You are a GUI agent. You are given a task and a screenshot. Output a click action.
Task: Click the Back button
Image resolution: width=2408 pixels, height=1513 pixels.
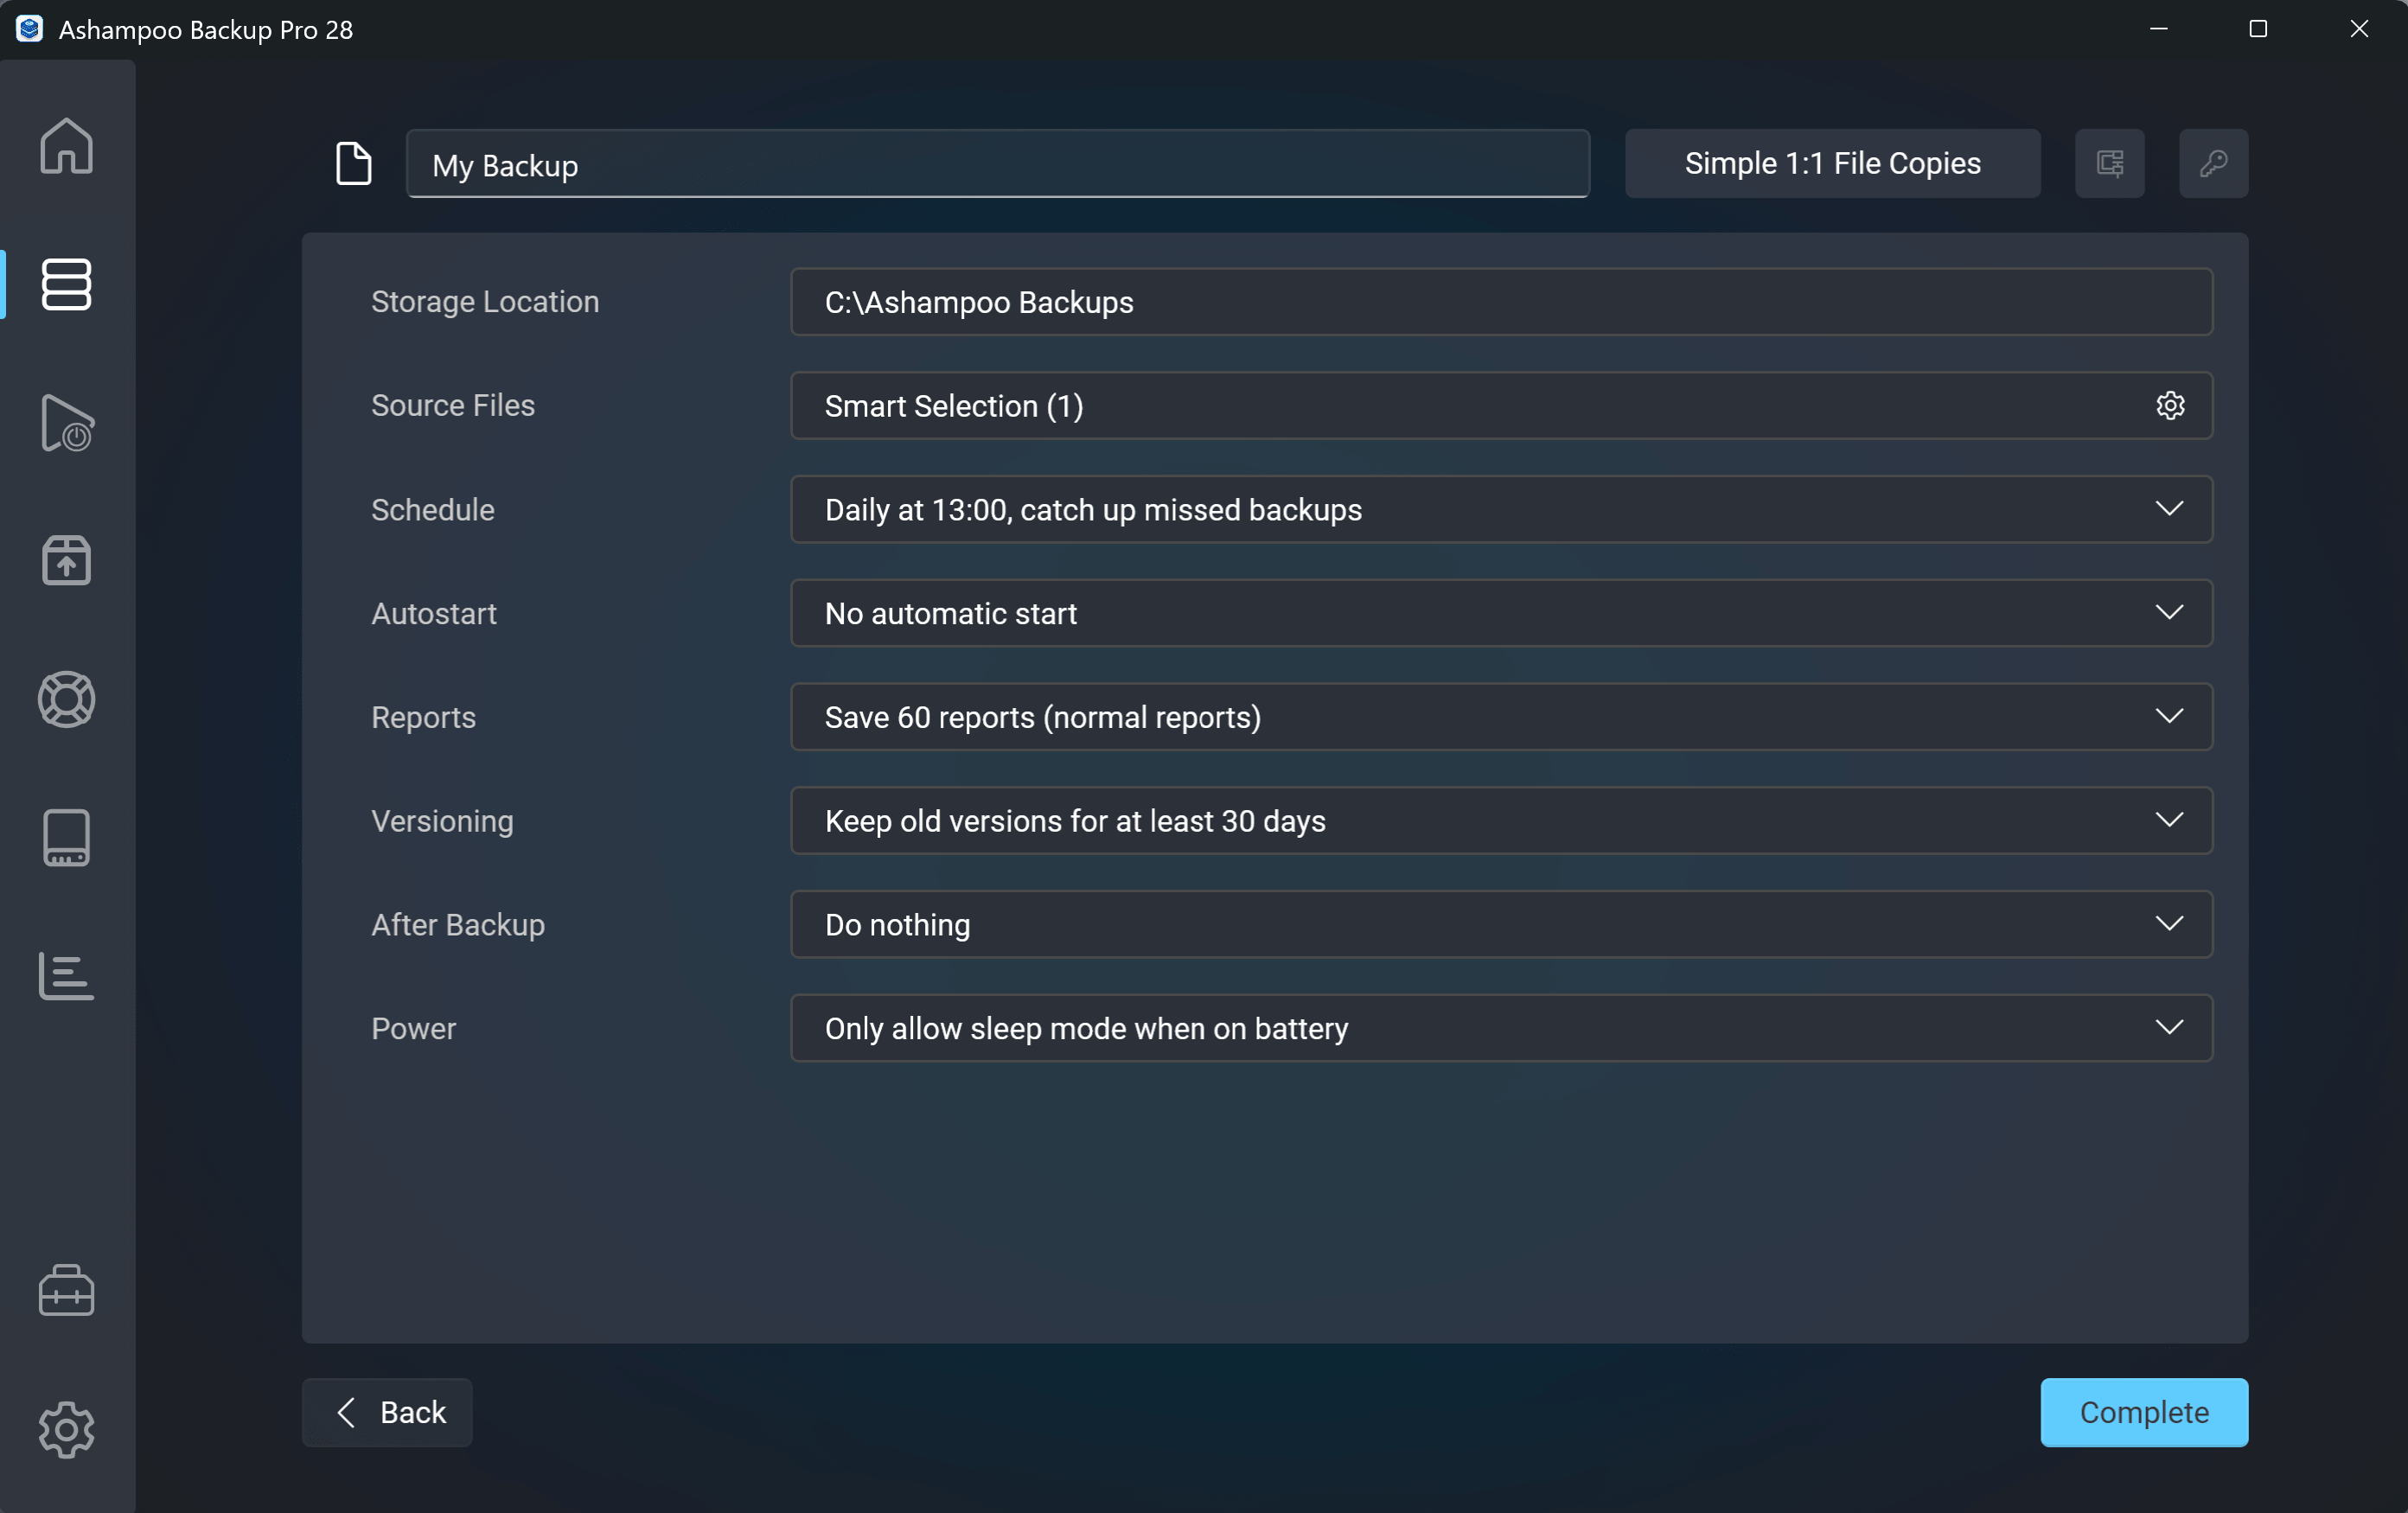coord(387,1412)
